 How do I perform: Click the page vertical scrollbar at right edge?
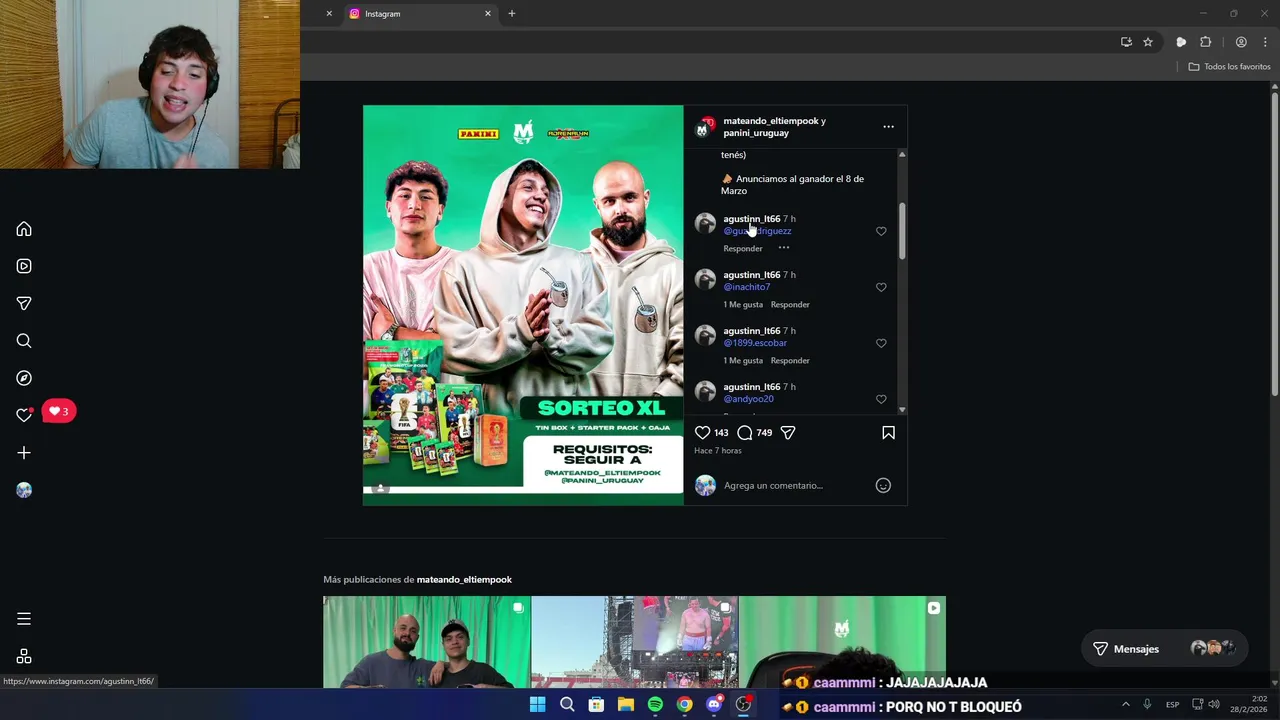click(1275, 245)
